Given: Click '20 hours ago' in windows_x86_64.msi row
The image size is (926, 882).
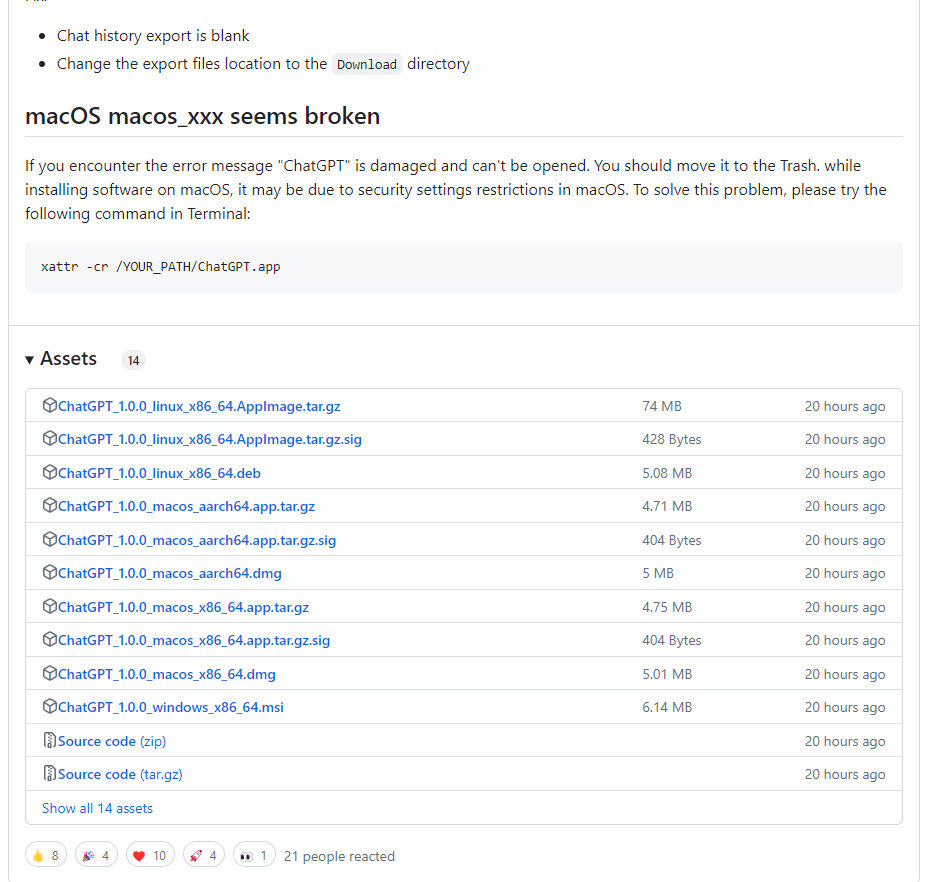Looking at the screenshot, I should click(x=845, y=708).
